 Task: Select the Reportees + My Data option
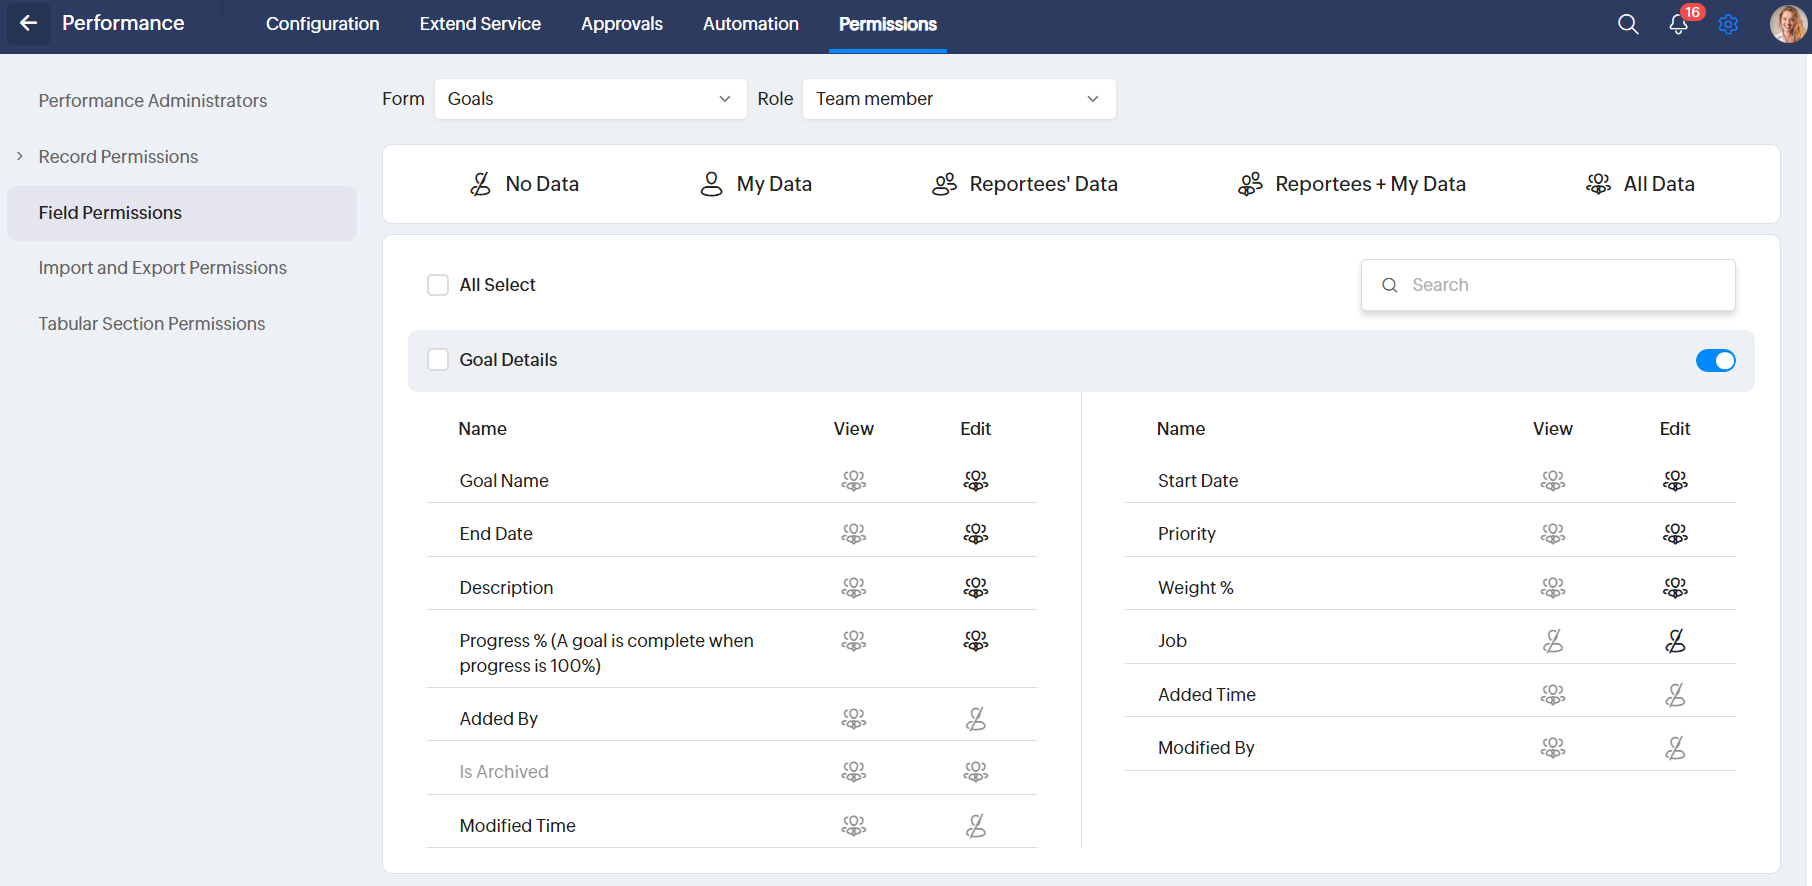click(1351, 184)
